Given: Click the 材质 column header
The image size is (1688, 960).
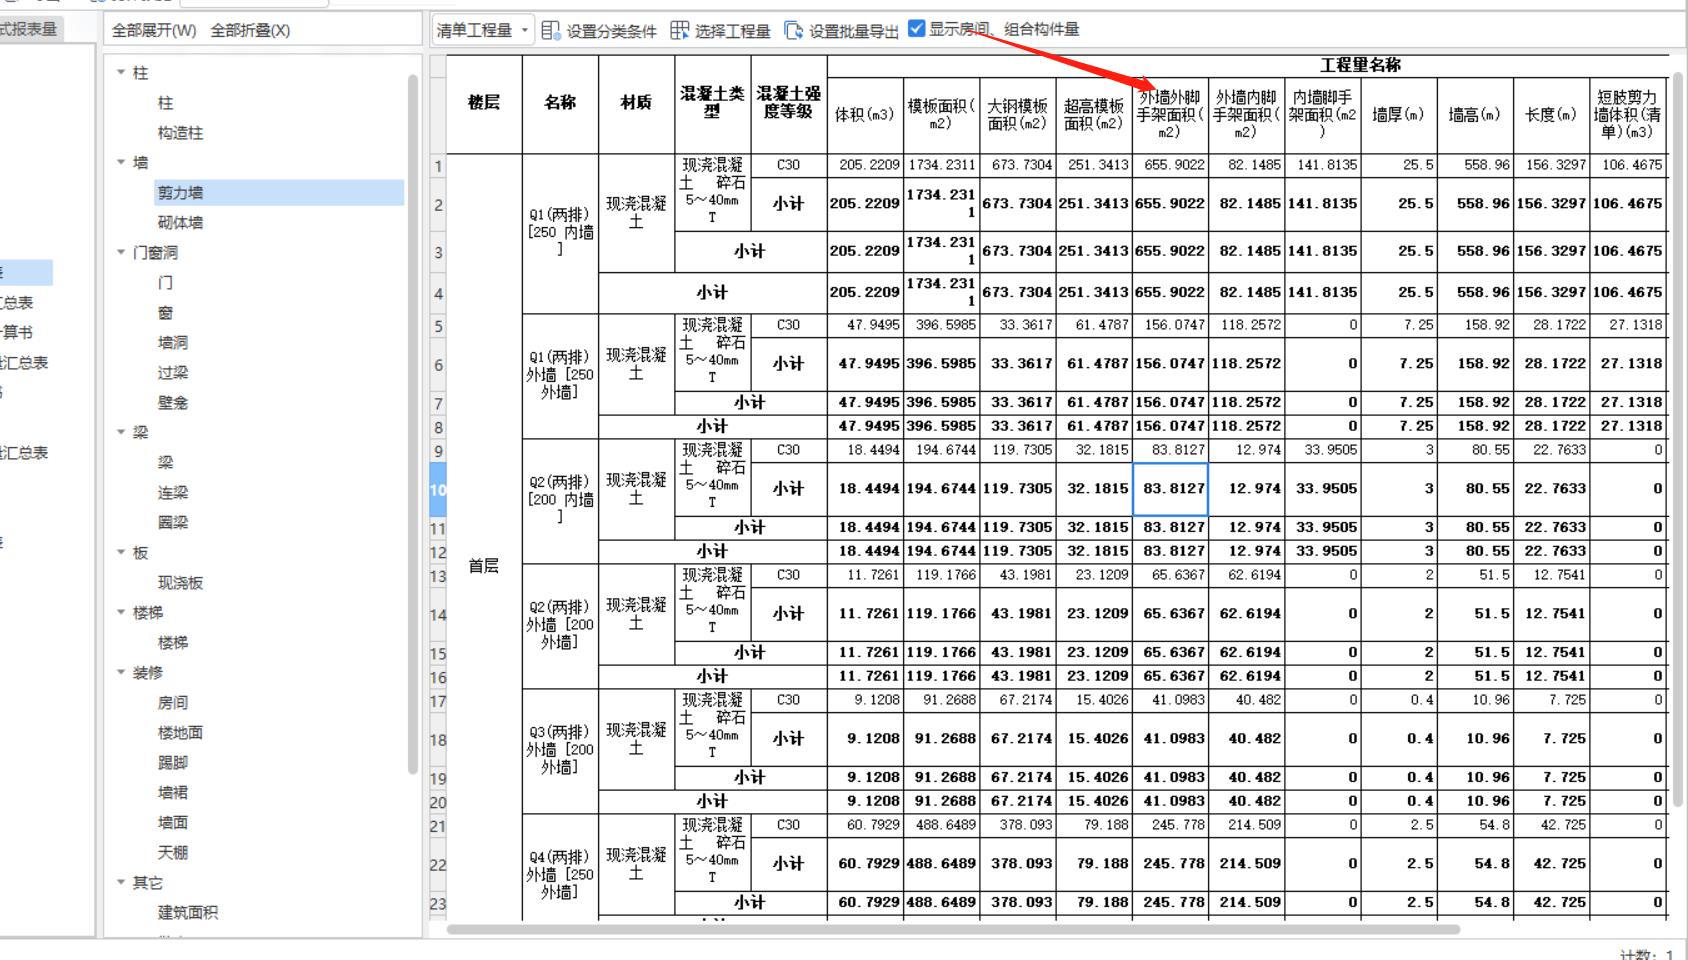Looking at the screenshot, I should pos(636,103).
